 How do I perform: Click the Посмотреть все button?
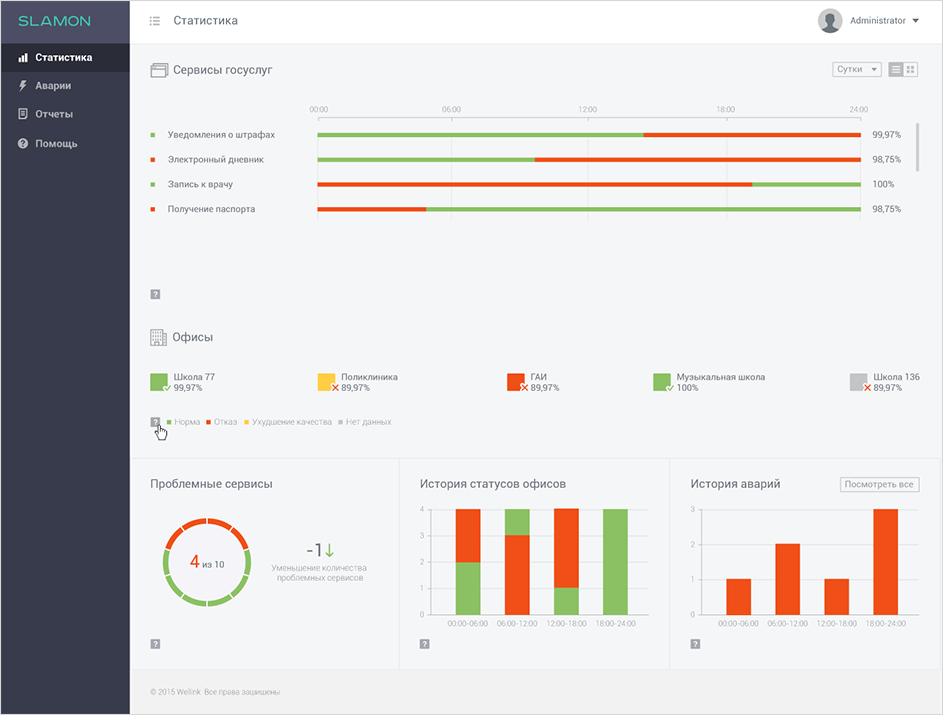[879, 484]
